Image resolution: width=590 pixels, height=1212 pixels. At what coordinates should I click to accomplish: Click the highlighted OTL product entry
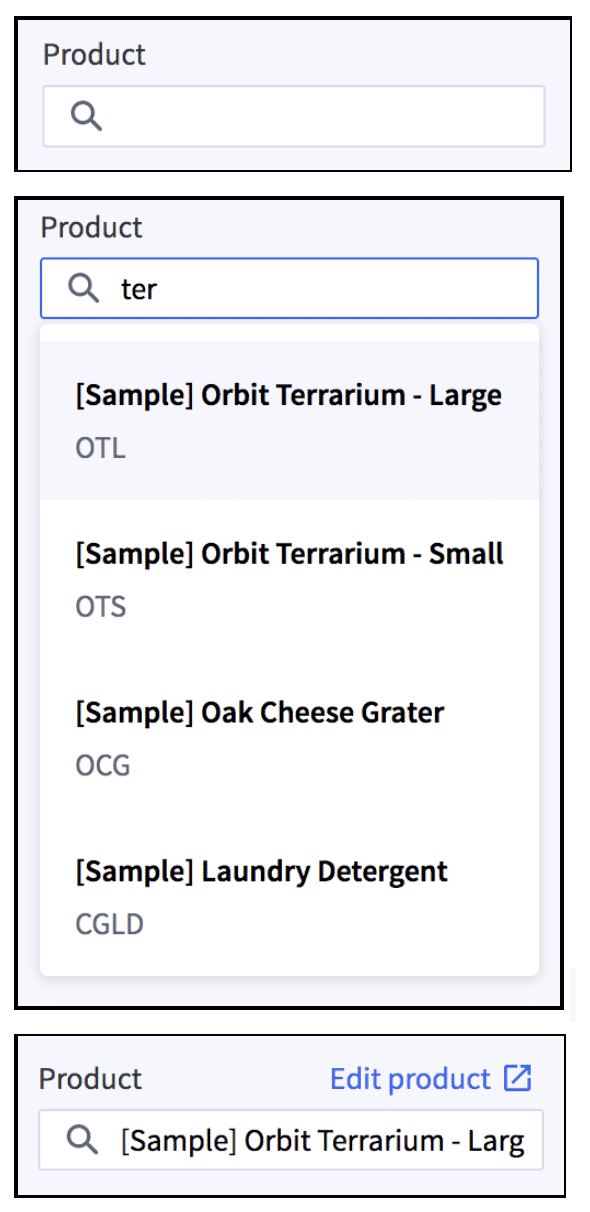[288, 420]
